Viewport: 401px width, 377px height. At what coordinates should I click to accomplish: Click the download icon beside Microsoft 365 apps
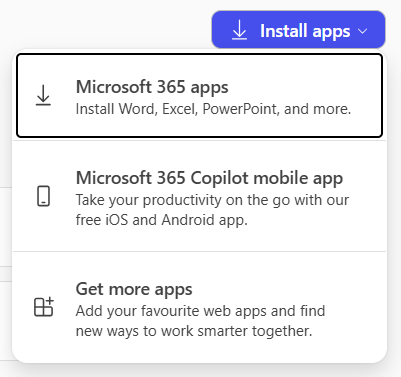click(43, 95)
